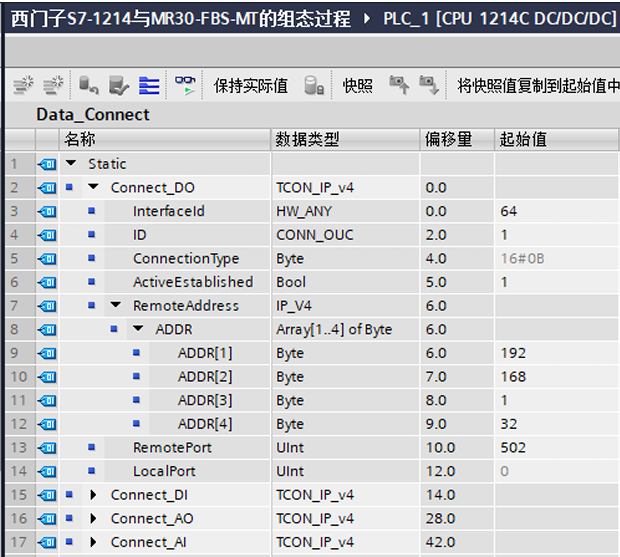Click the HW_ANY data type cell
The width and height of the screenshot is (620, 557).
pos(346,211)
